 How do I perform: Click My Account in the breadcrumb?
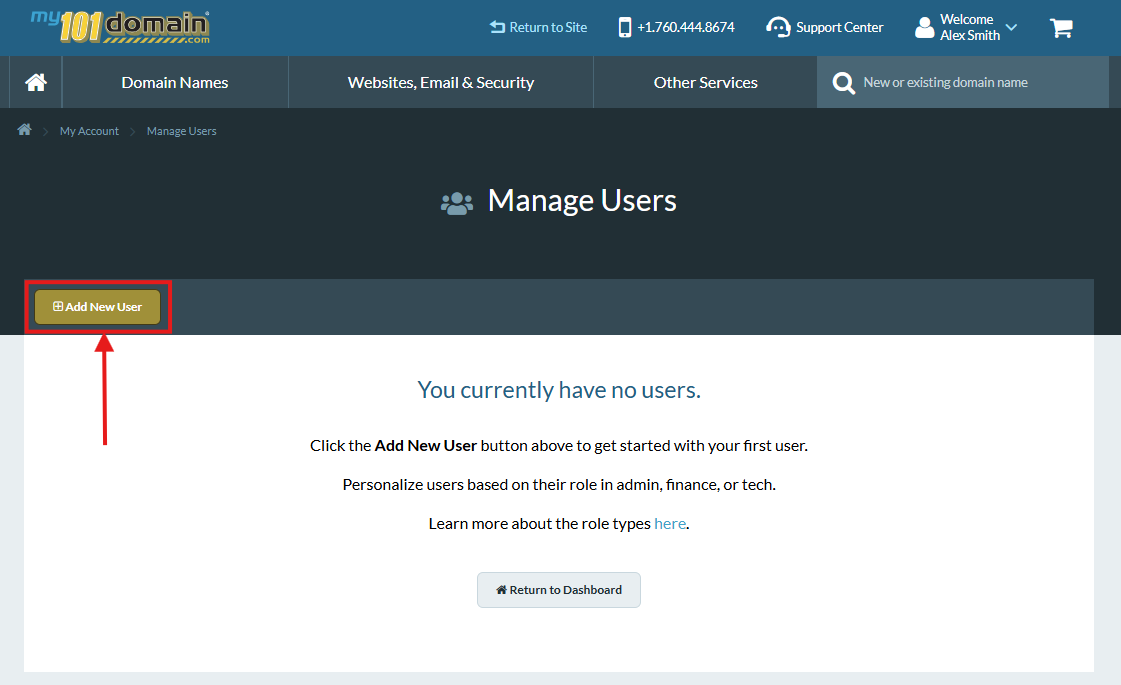(x=89, y=130)
